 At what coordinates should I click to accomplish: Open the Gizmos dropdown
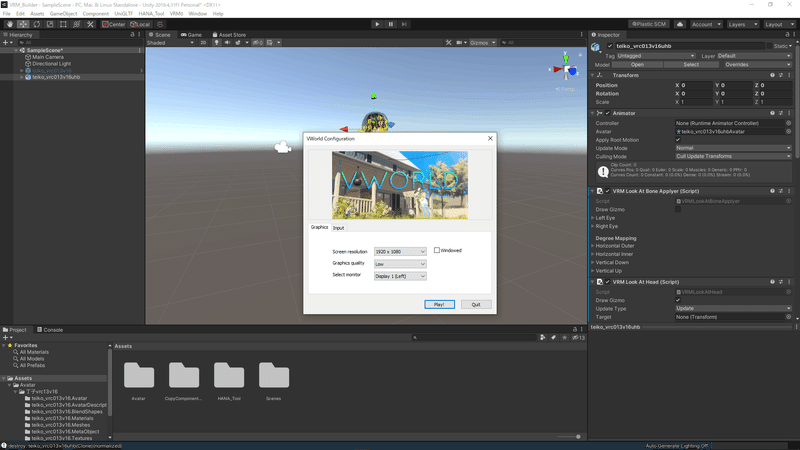(x=483, y=42)
